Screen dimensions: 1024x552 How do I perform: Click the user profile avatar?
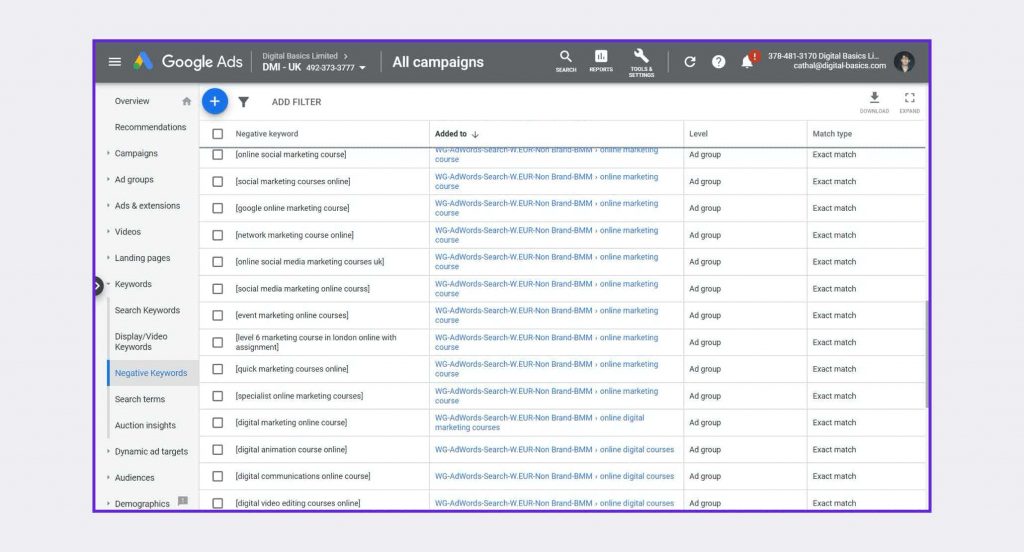click(904, 62)
